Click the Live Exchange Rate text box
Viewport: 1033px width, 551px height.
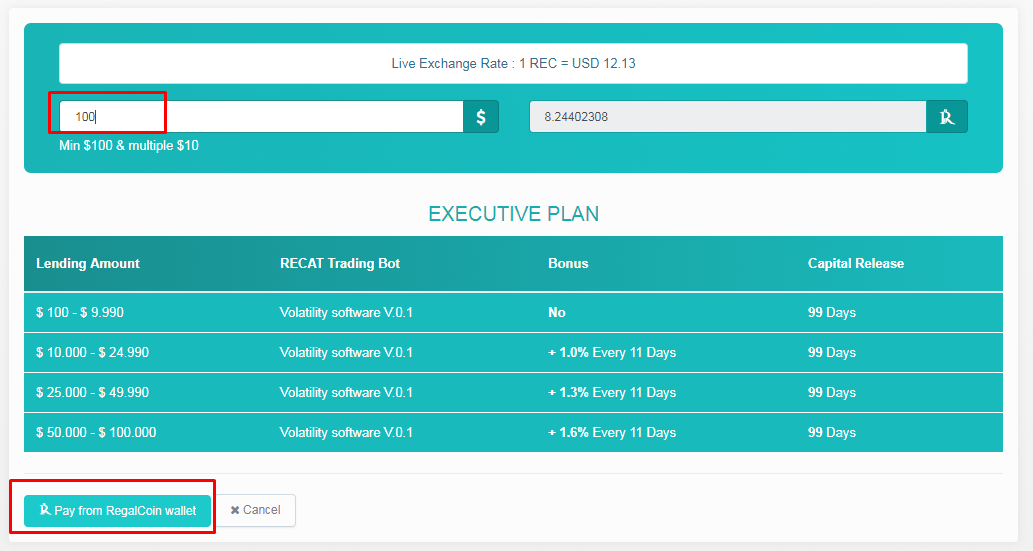pyautogui.click(x=513, y=63)
